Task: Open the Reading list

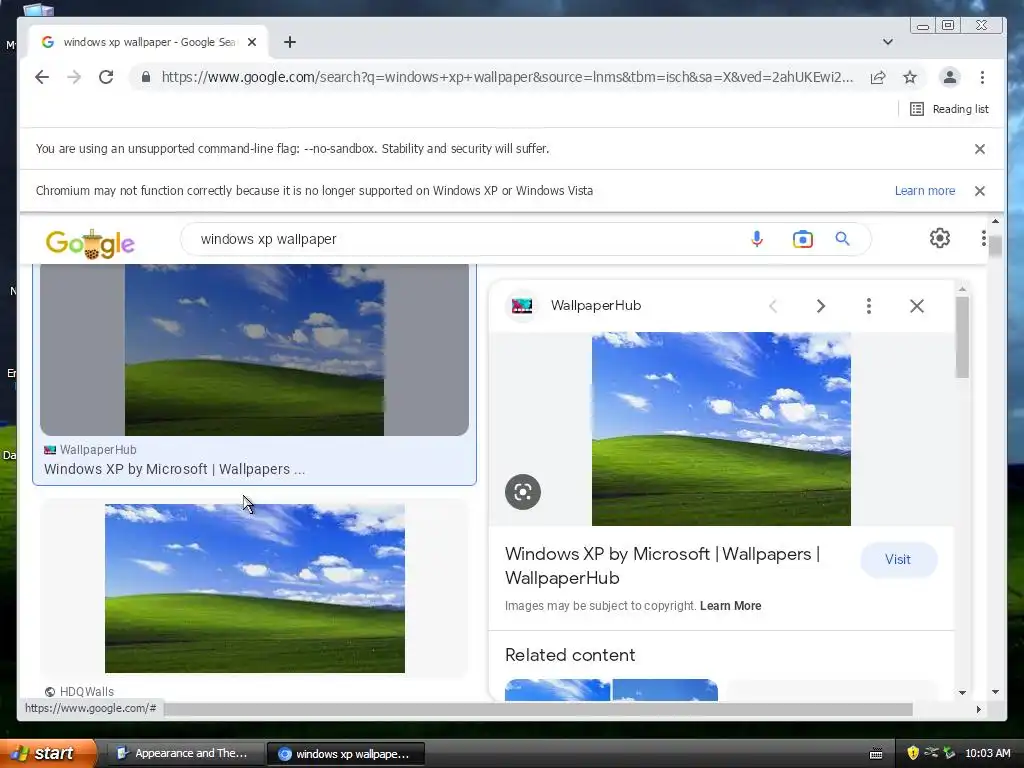Action: [x=950, y=109]
